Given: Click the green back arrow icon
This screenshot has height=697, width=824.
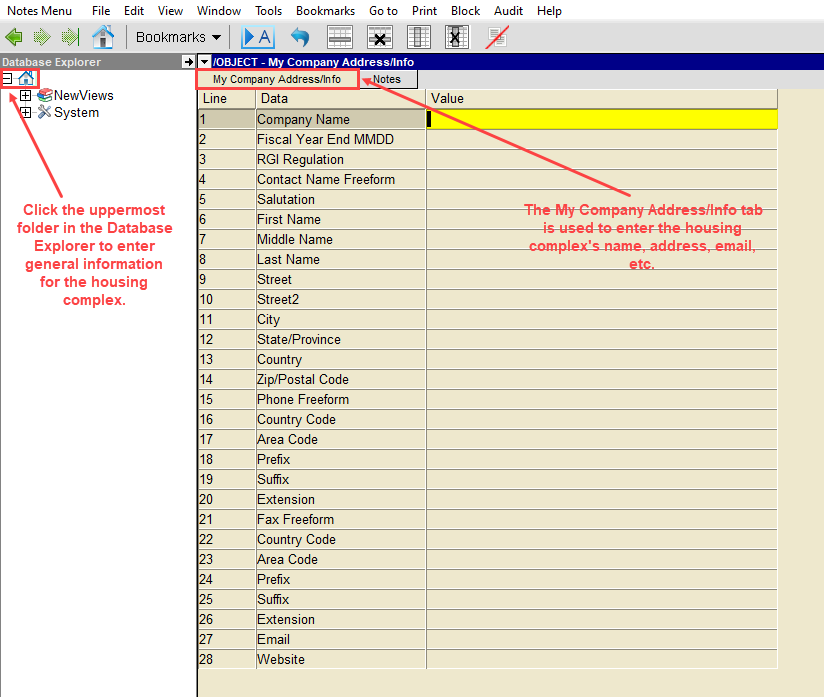Looking at the screenshot, I should click(x=14, y=38).
